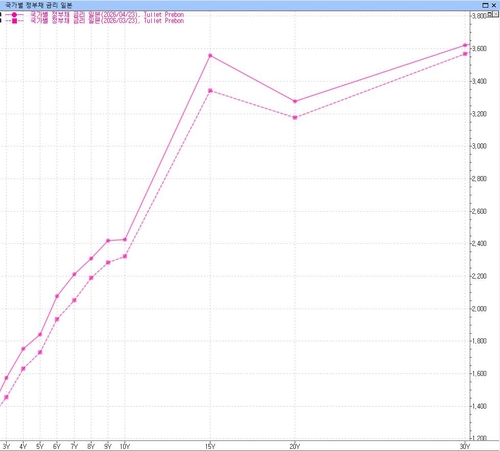Screen dimensions: 500x451
Task: Click the 30Y dashed-line data point
Action: [465, 54]
